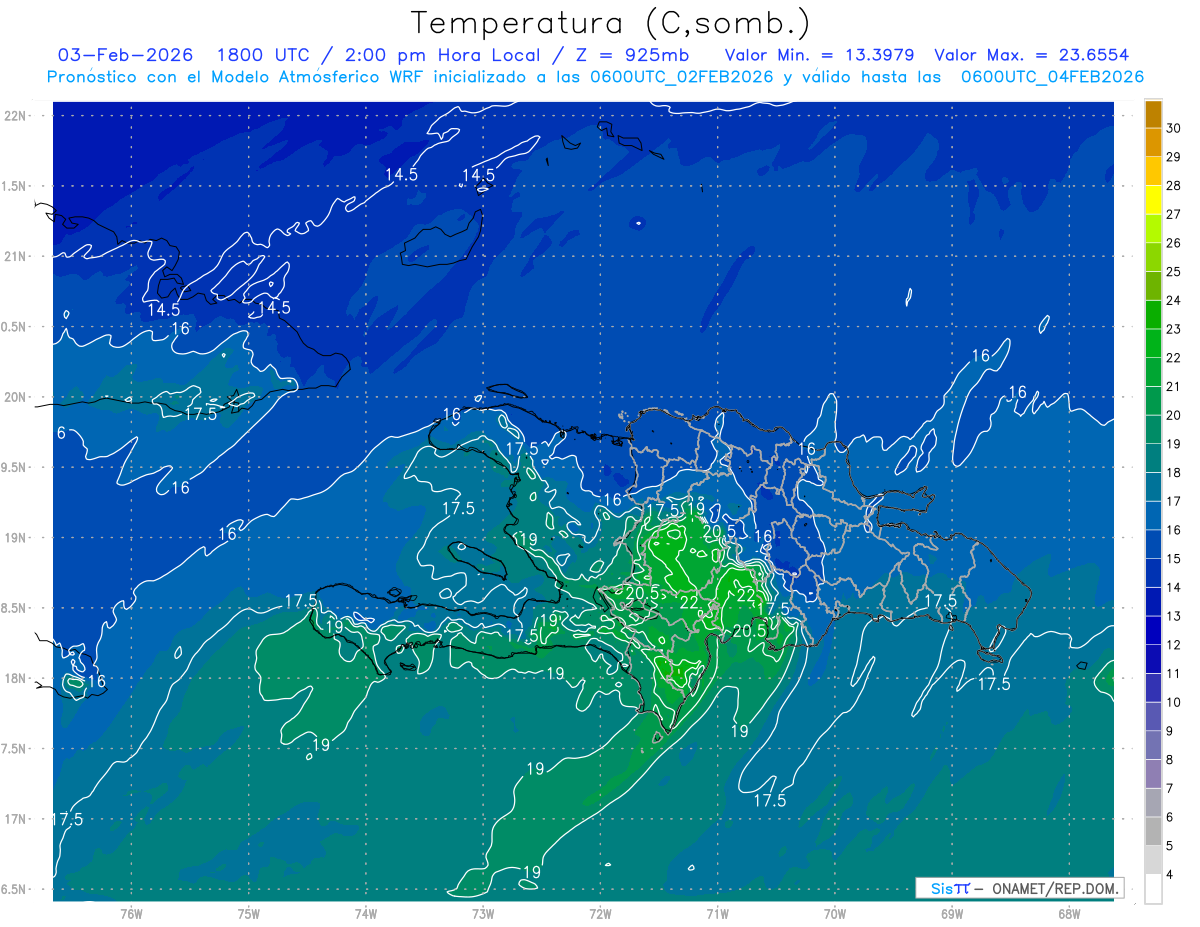Click the "22N" latitude axis label
Viewport: 1200px width, 927px height.
click(x=16, y=115)
